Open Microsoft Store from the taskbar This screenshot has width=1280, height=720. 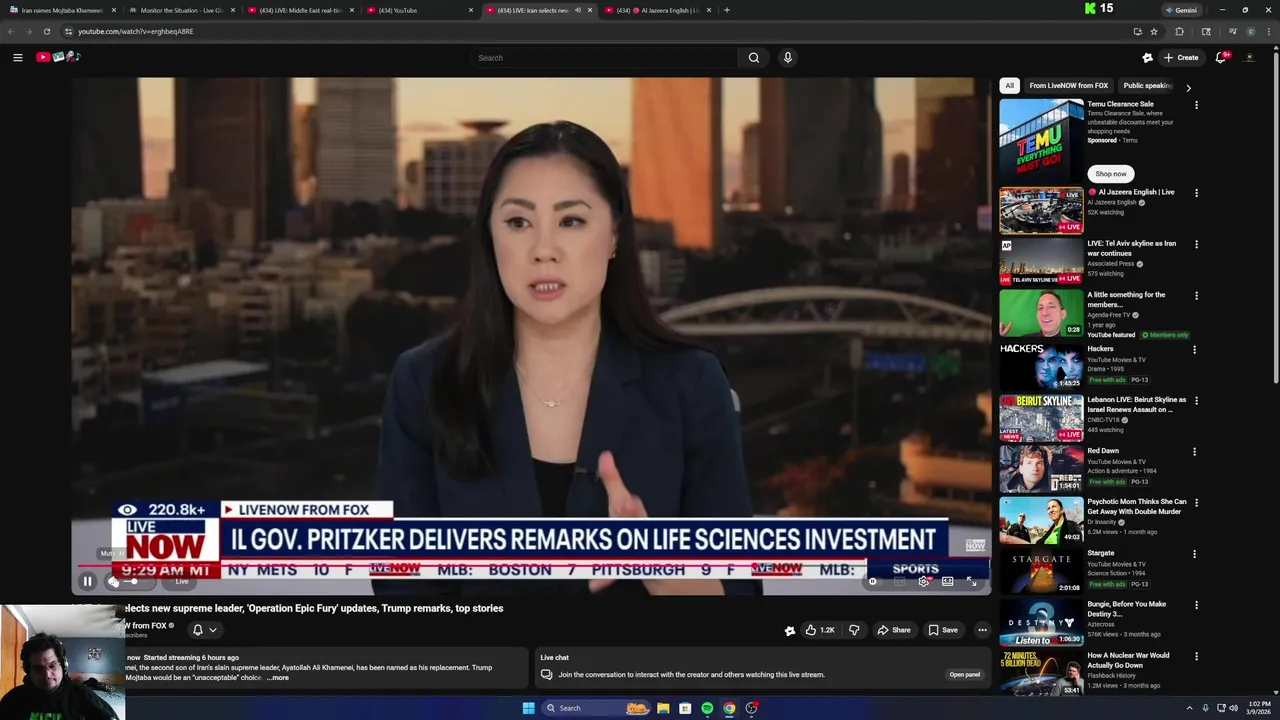click(x=685, y=708)
